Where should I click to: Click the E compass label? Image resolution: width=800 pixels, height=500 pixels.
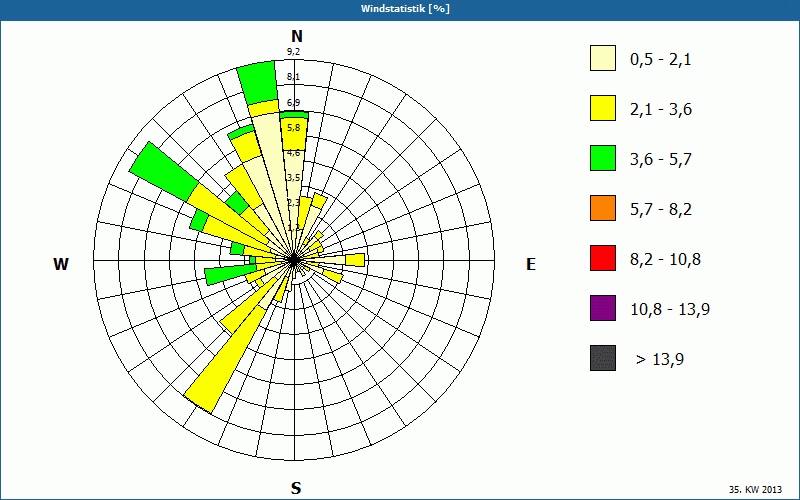[x=531, y=264]
